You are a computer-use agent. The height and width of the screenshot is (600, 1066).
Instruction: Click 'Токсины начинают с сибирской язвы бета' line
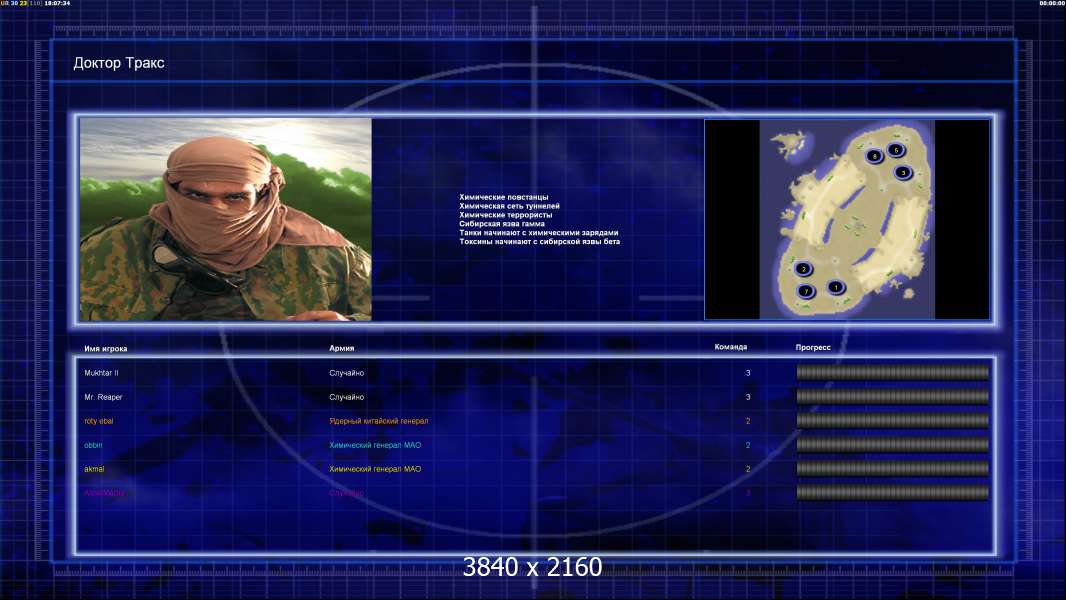pyautogui.click(x=540, y=241)
